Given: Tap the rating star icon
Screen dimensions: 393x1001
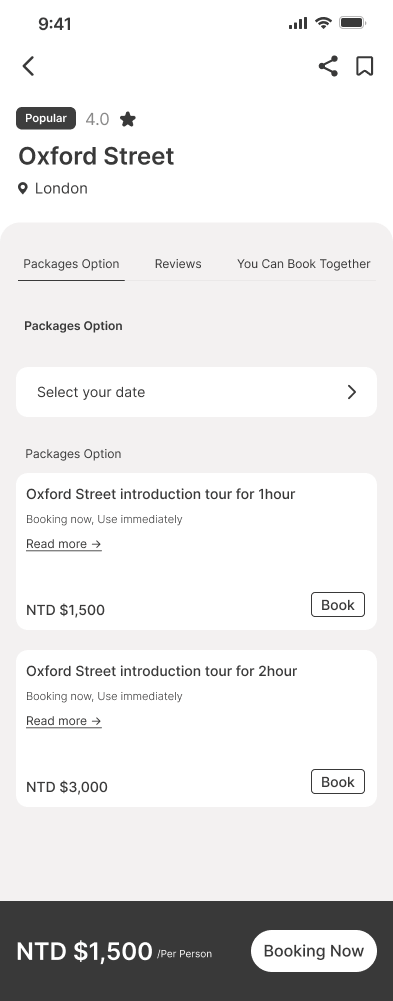Looking at the screenshot, I should (128, 119).
